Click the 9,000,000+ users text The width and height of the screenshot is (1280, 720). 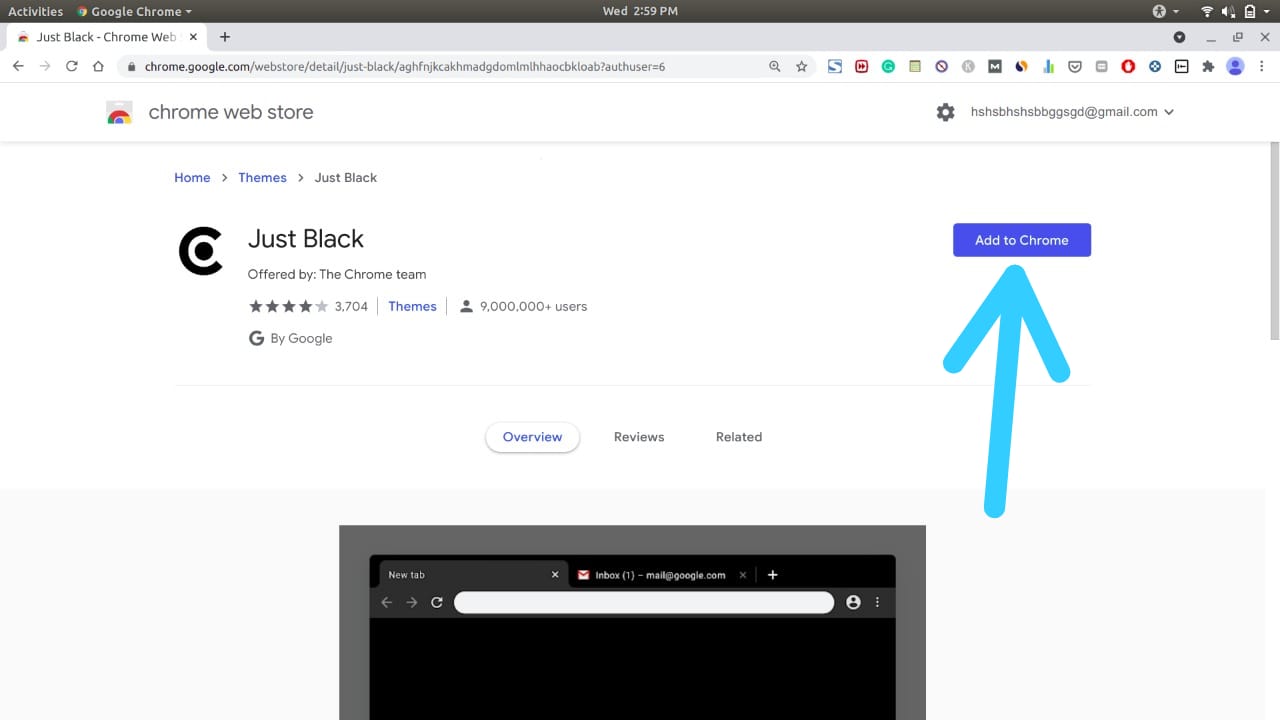pyautogui.click(x=533, y=307)
